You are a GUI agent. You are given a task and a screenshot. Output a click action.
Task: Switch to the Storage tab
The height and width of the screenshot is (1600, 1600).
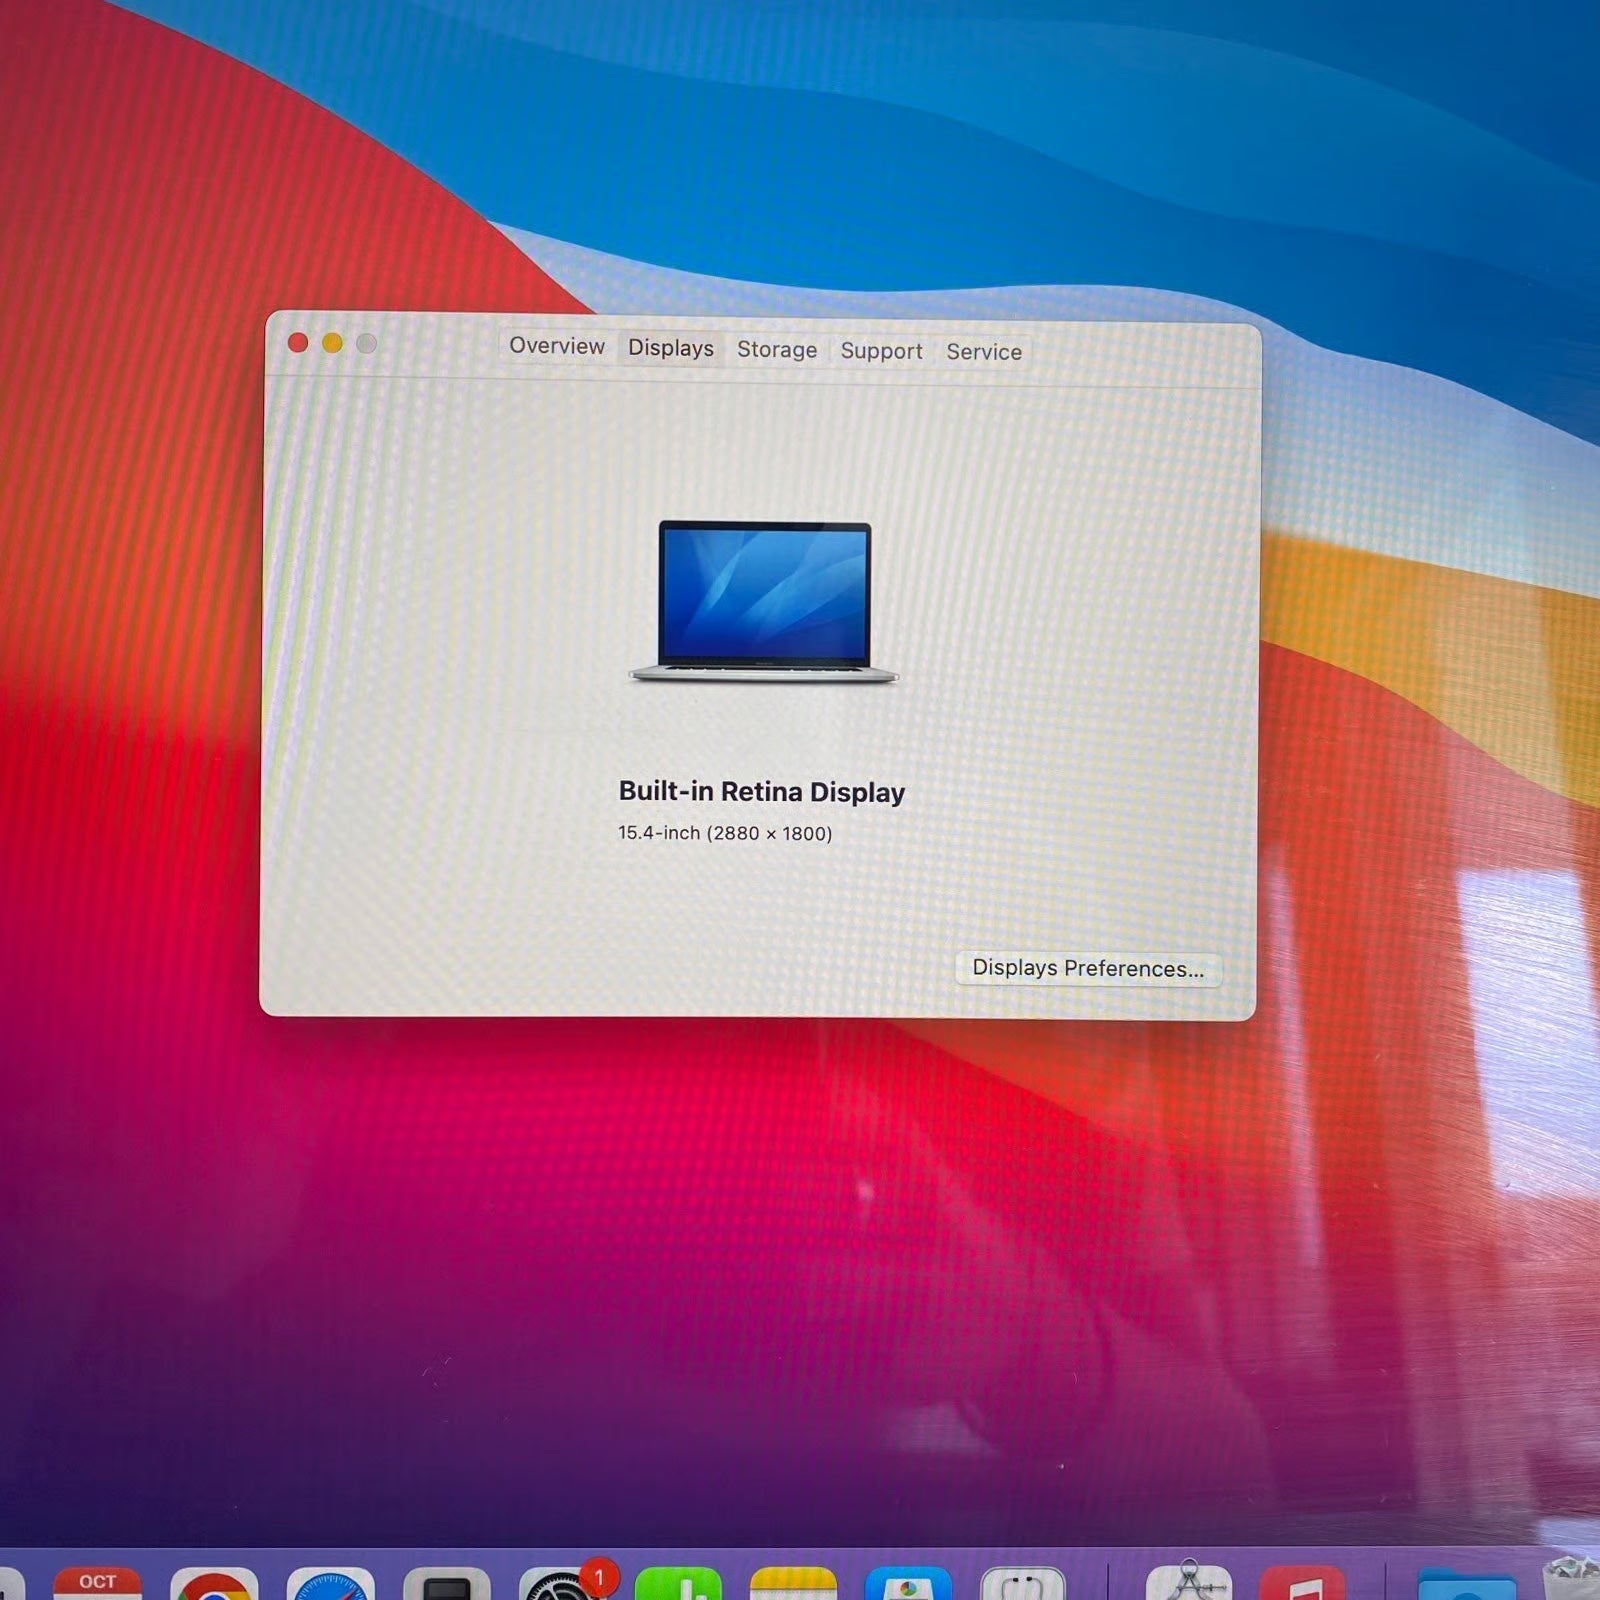pos(777,350)
